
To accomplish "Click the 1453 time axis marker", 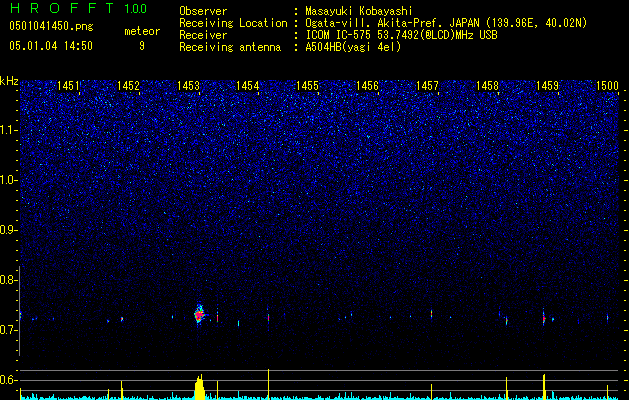I will click(x=188, y=86).
